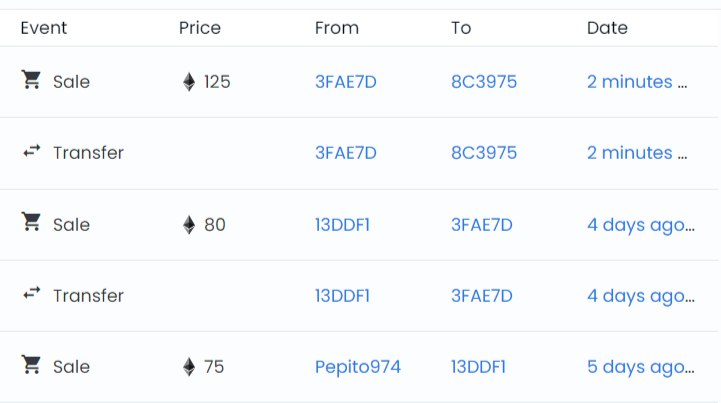Open the 13DDF1 recipient link in the 75 sale
This screenshot has height=403, width=721.
pyautogui.click(x=478, y=367)
